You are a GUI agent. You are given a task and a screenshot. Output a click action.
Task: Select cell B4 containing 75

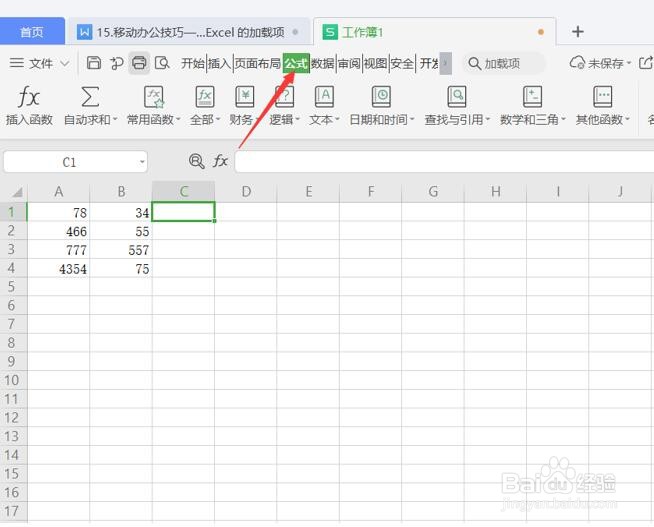coord(121,269)
